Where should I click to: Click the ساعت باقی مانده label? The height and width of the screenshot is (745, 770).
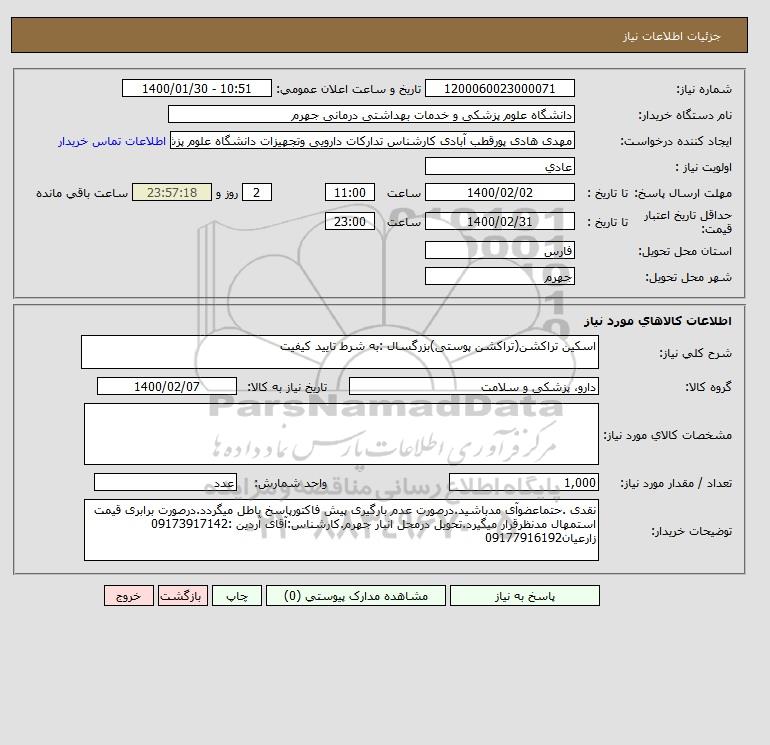click(x=82, y=193)
